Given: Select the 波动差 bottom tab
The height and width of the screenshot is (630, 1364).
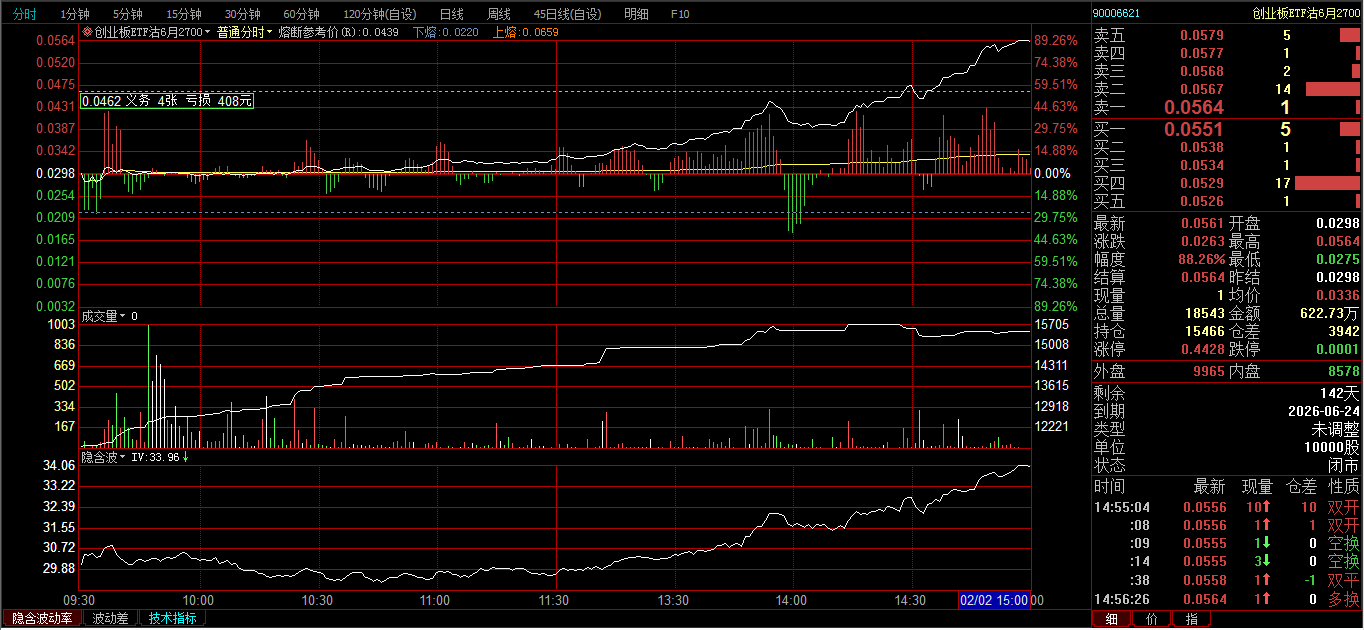Looking at the screenshot, I should coord(110,619).
